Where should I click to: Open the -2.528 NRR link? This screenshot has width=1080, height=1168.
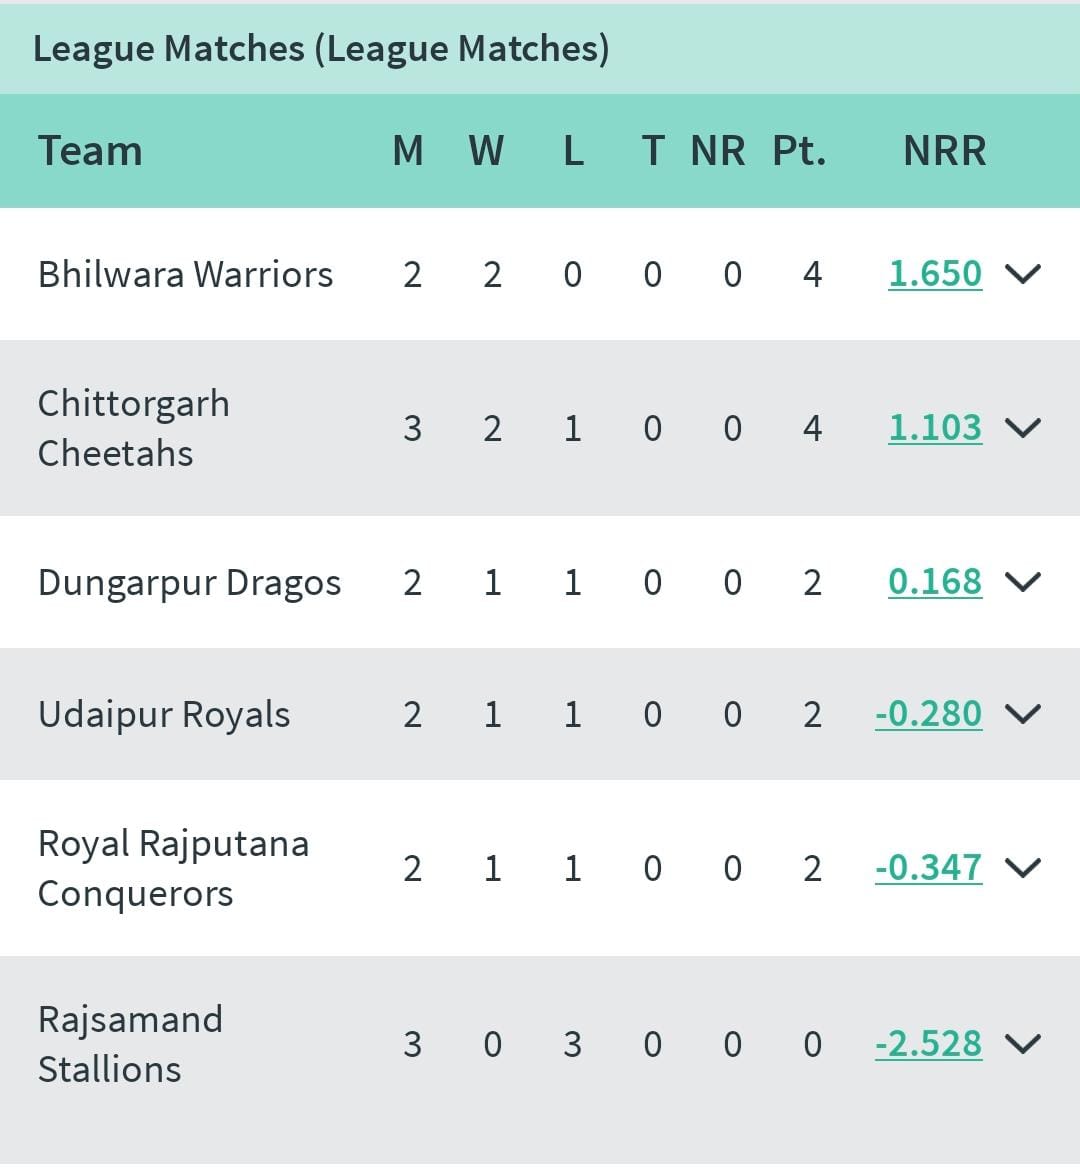tap(929, 1044)
